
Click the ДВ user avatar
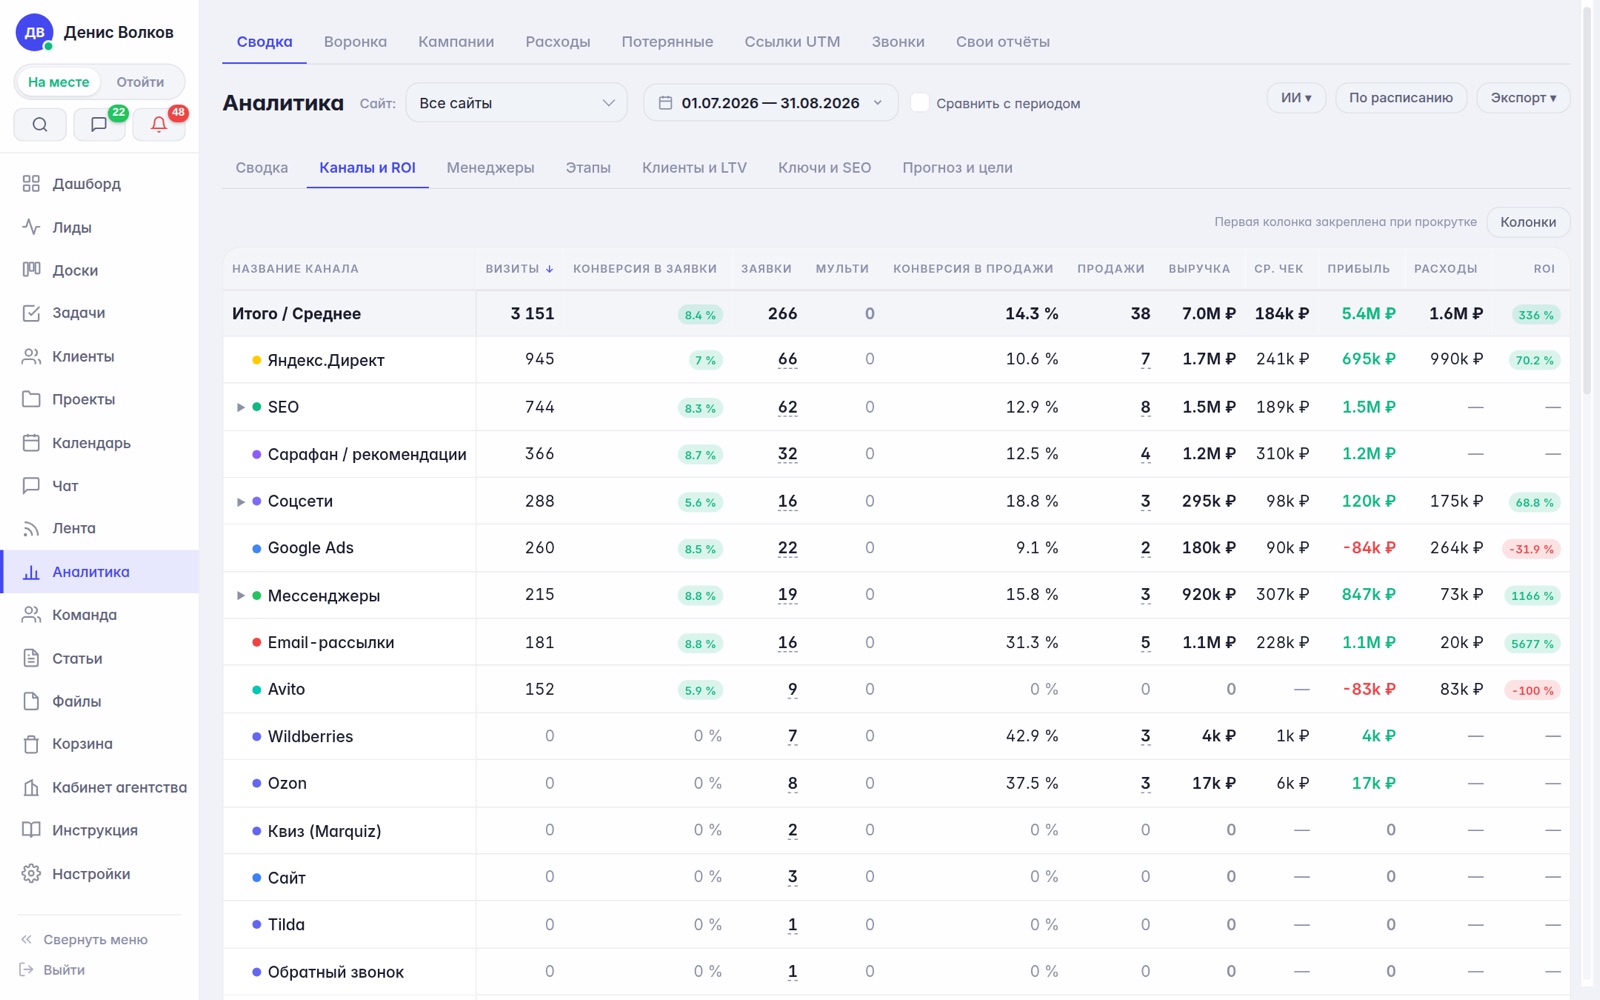point(34,32)
